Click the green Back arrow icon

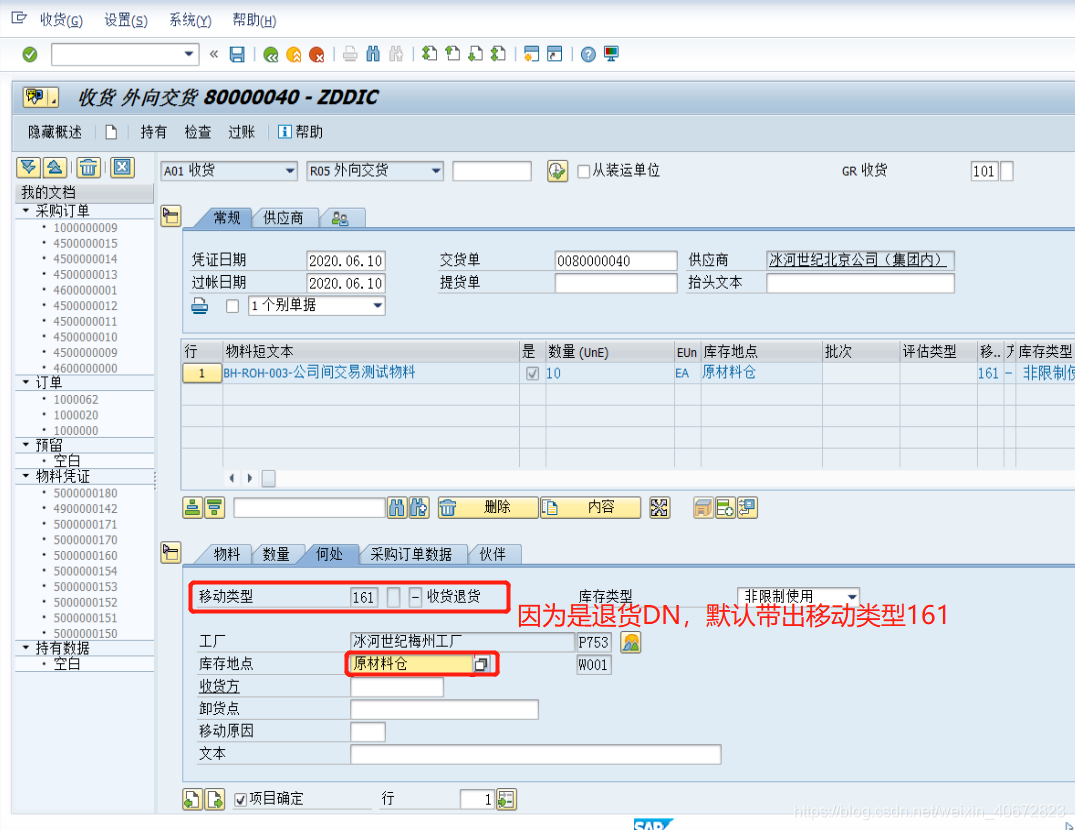pyautogui.click(x=271, y=54)
